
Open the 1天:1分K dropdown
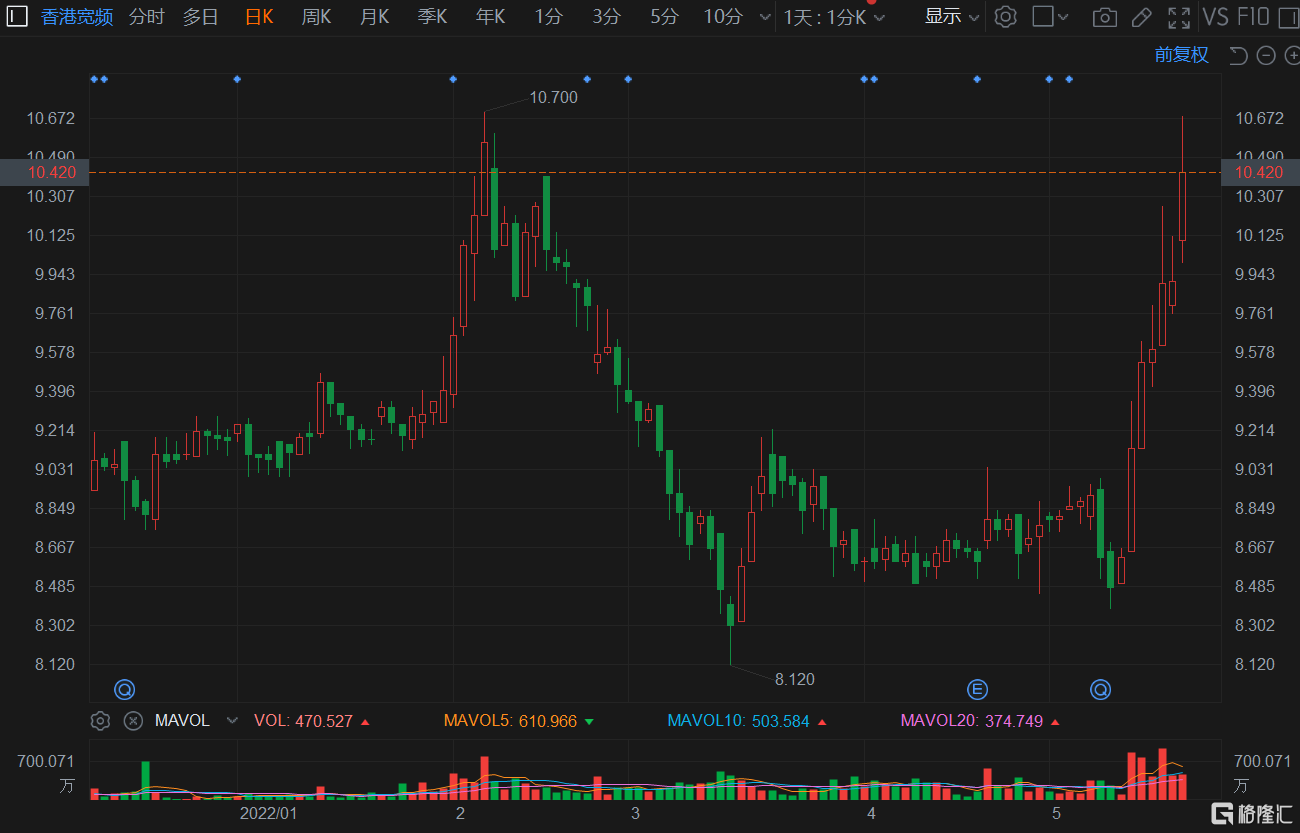click(x=834, y=17)
